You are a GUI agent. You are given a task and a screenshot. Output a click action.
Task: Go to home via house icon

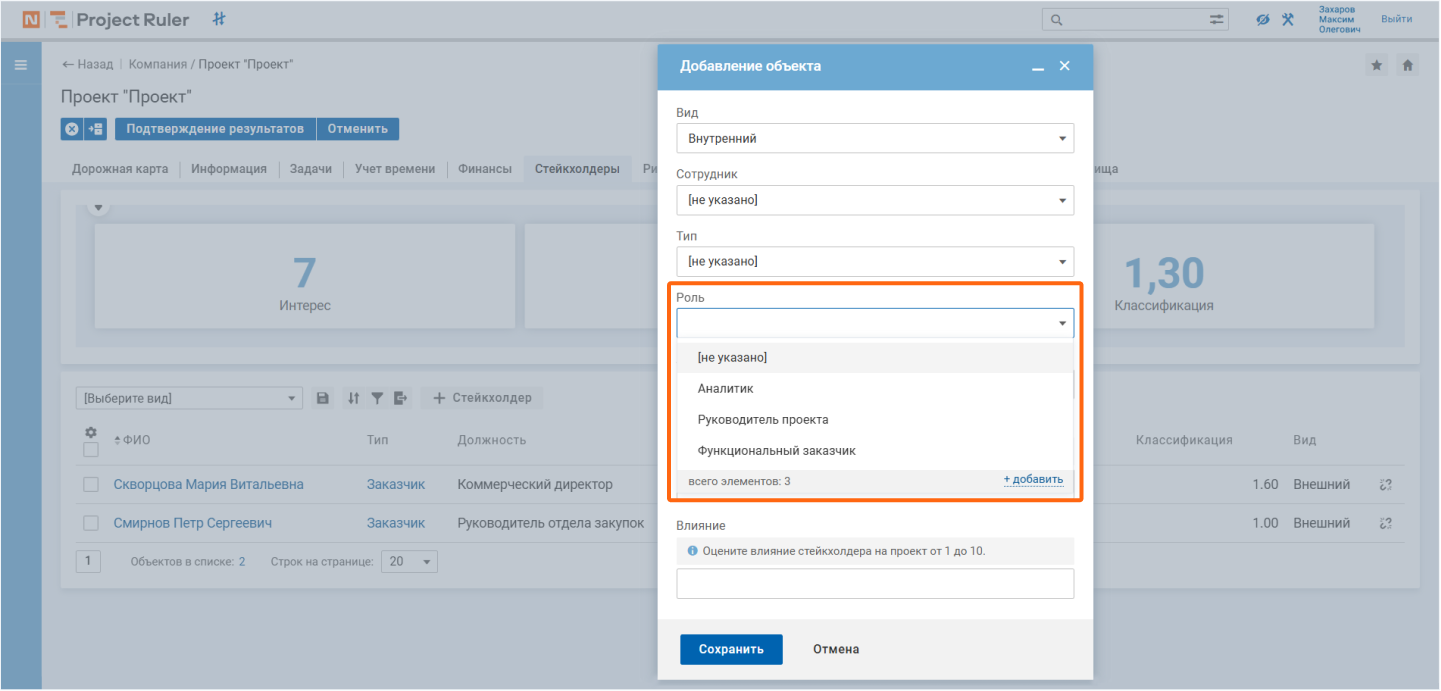(1407, 65)
